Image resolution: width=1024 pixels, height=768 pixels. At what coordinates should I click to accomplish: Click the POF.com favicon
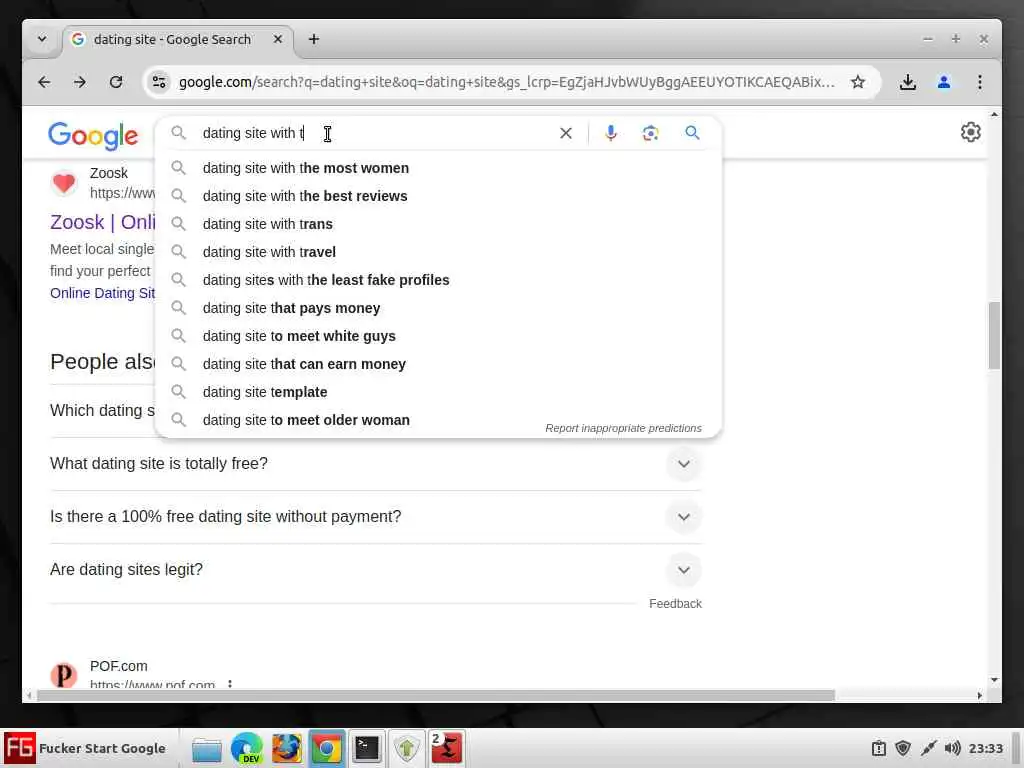click(64, 675)
